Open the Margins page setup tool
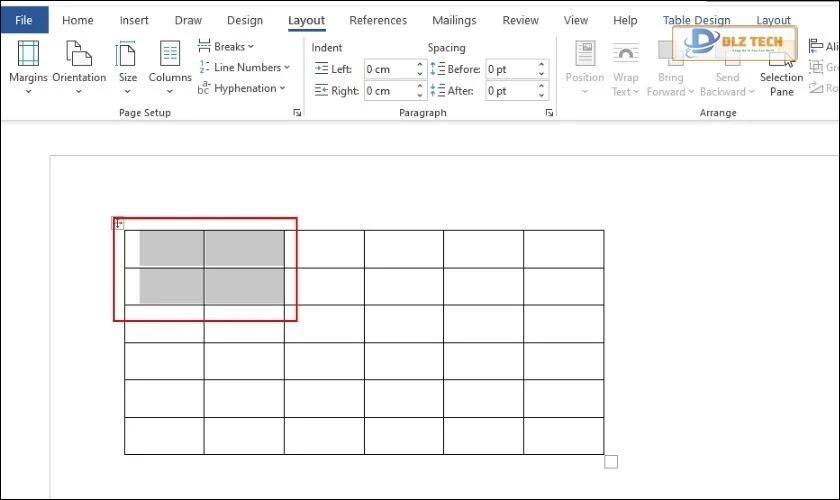This screenshot has height=500, width=840. pos(28,66)
